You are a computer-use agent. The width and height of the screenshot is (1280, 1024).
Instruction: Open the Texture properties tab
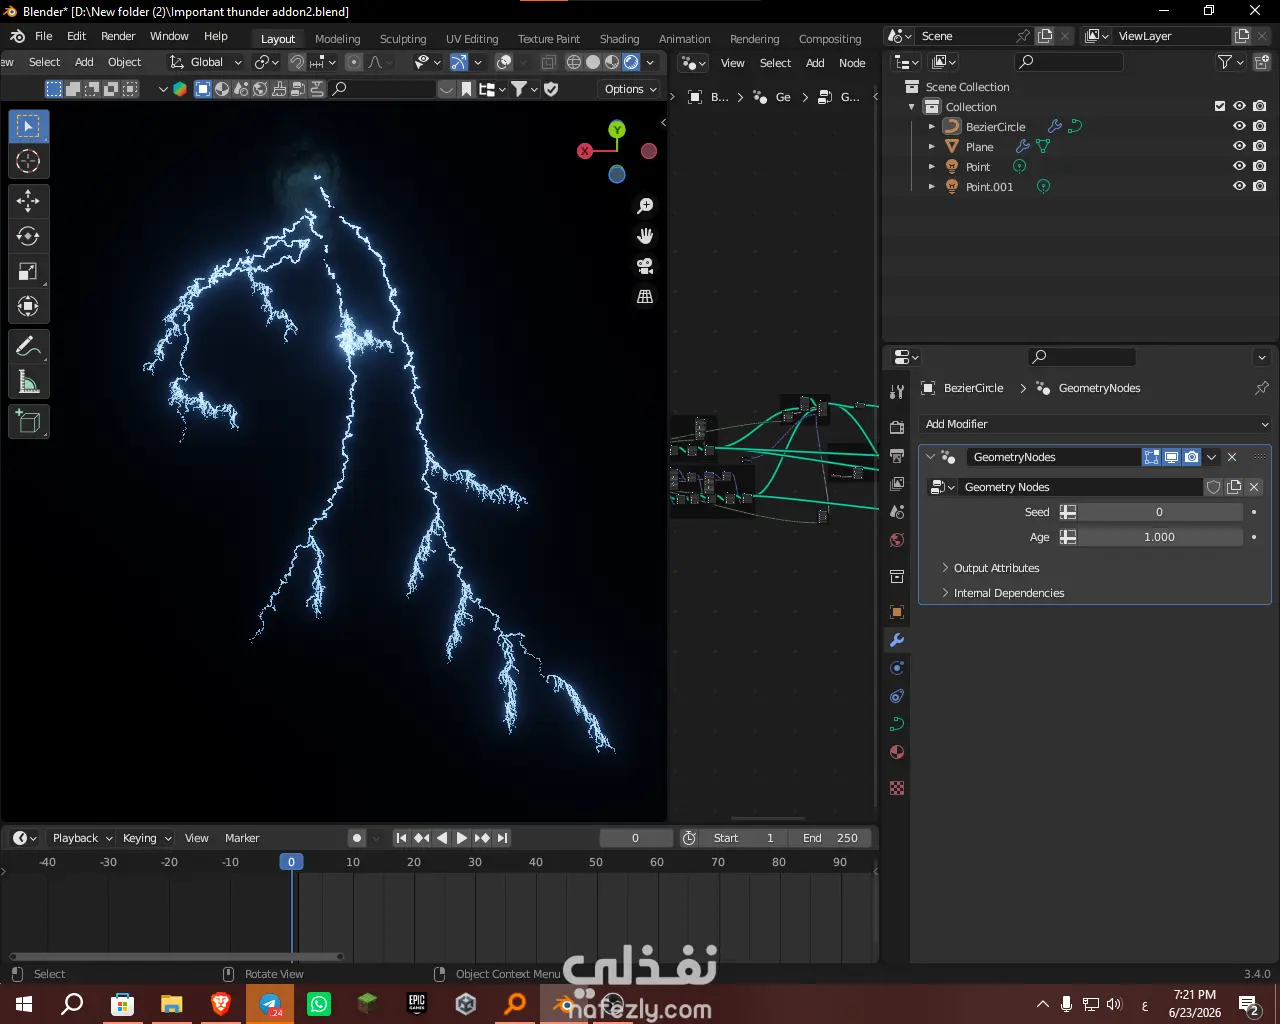(x=897, y=788)
